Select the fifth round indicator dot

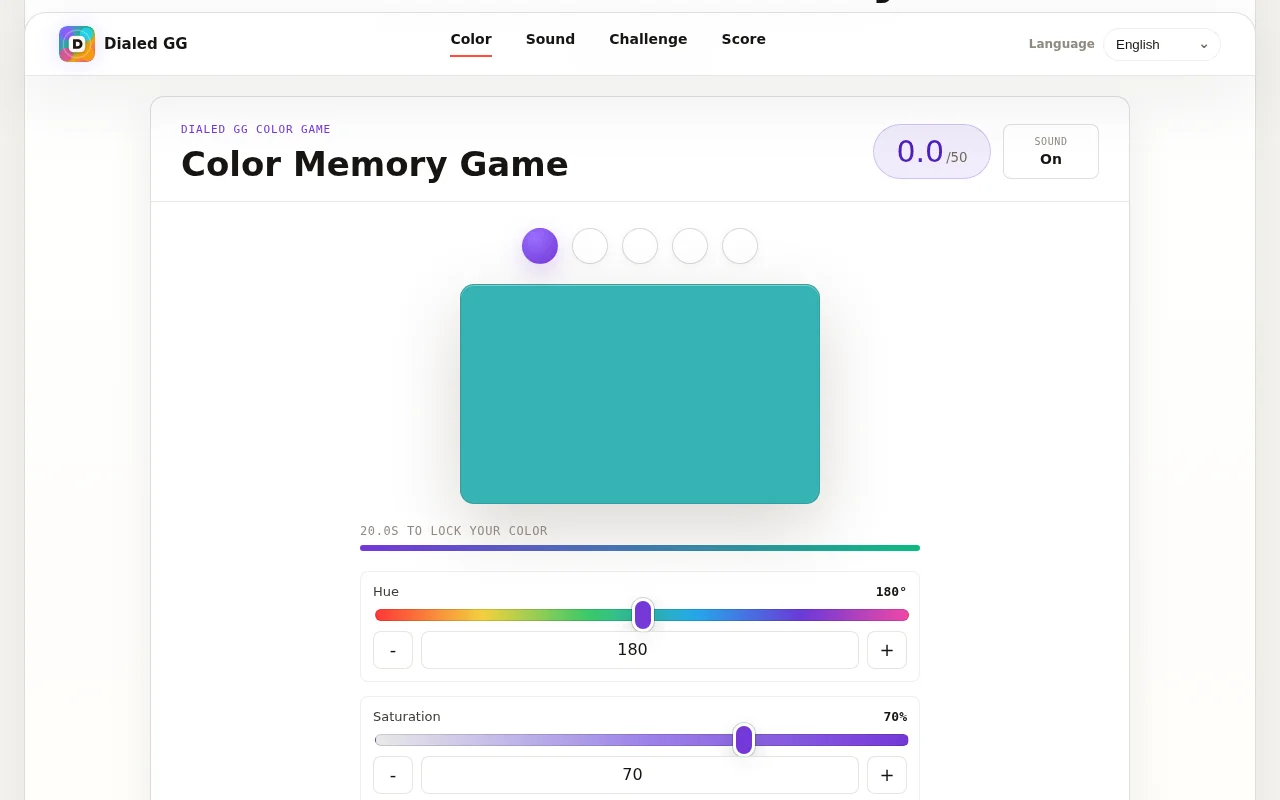[x=740, y=246]
